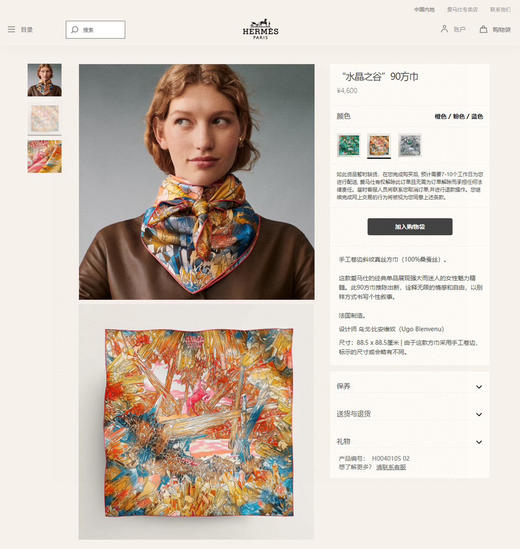The height and width of the screenshot is (549, 520).
Task: Select the green scarf color swatch
Action: [349, 145]
